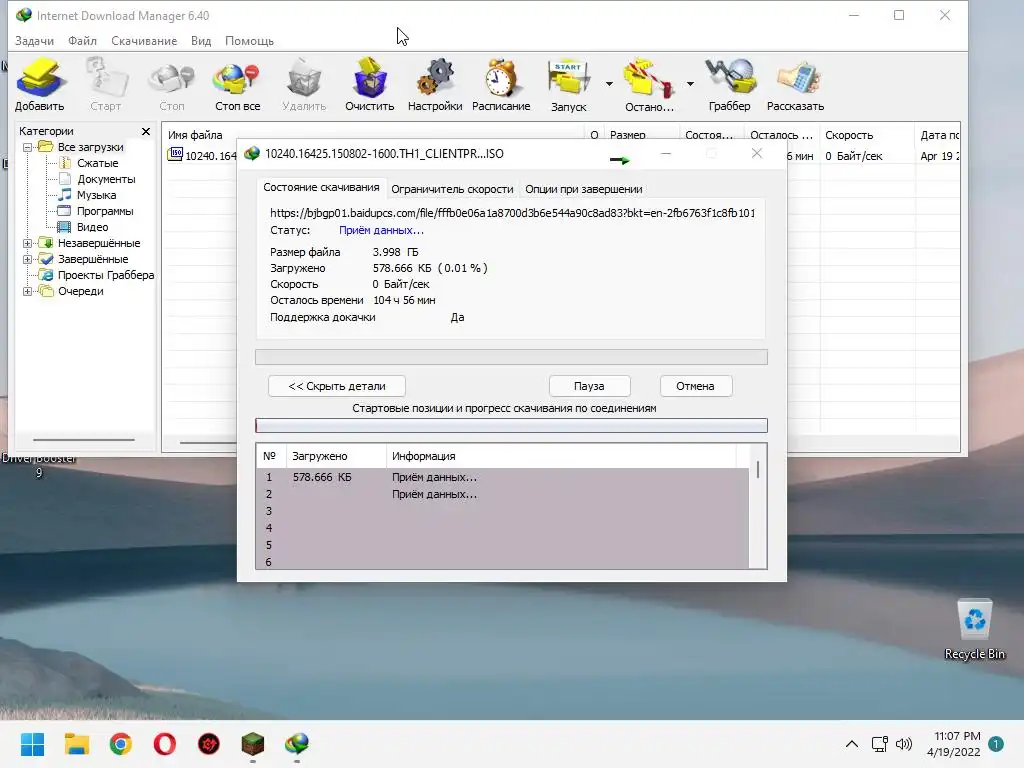
Task: Expand the Завершённые tree node
Action: [x=27, y=259]
